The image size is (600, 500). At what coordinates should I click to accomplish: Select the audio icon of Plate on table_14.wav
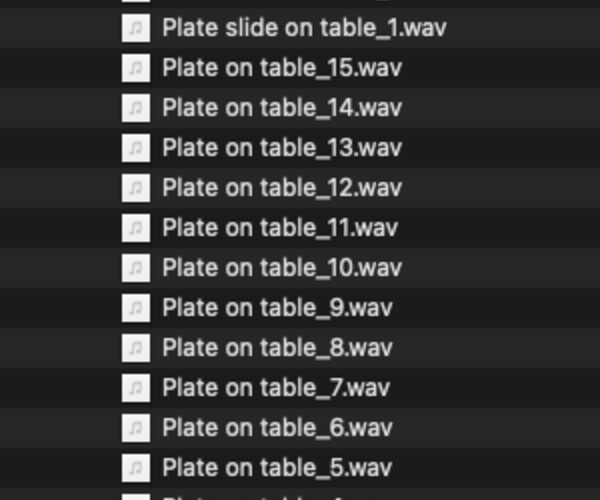[x=136, y=108]
